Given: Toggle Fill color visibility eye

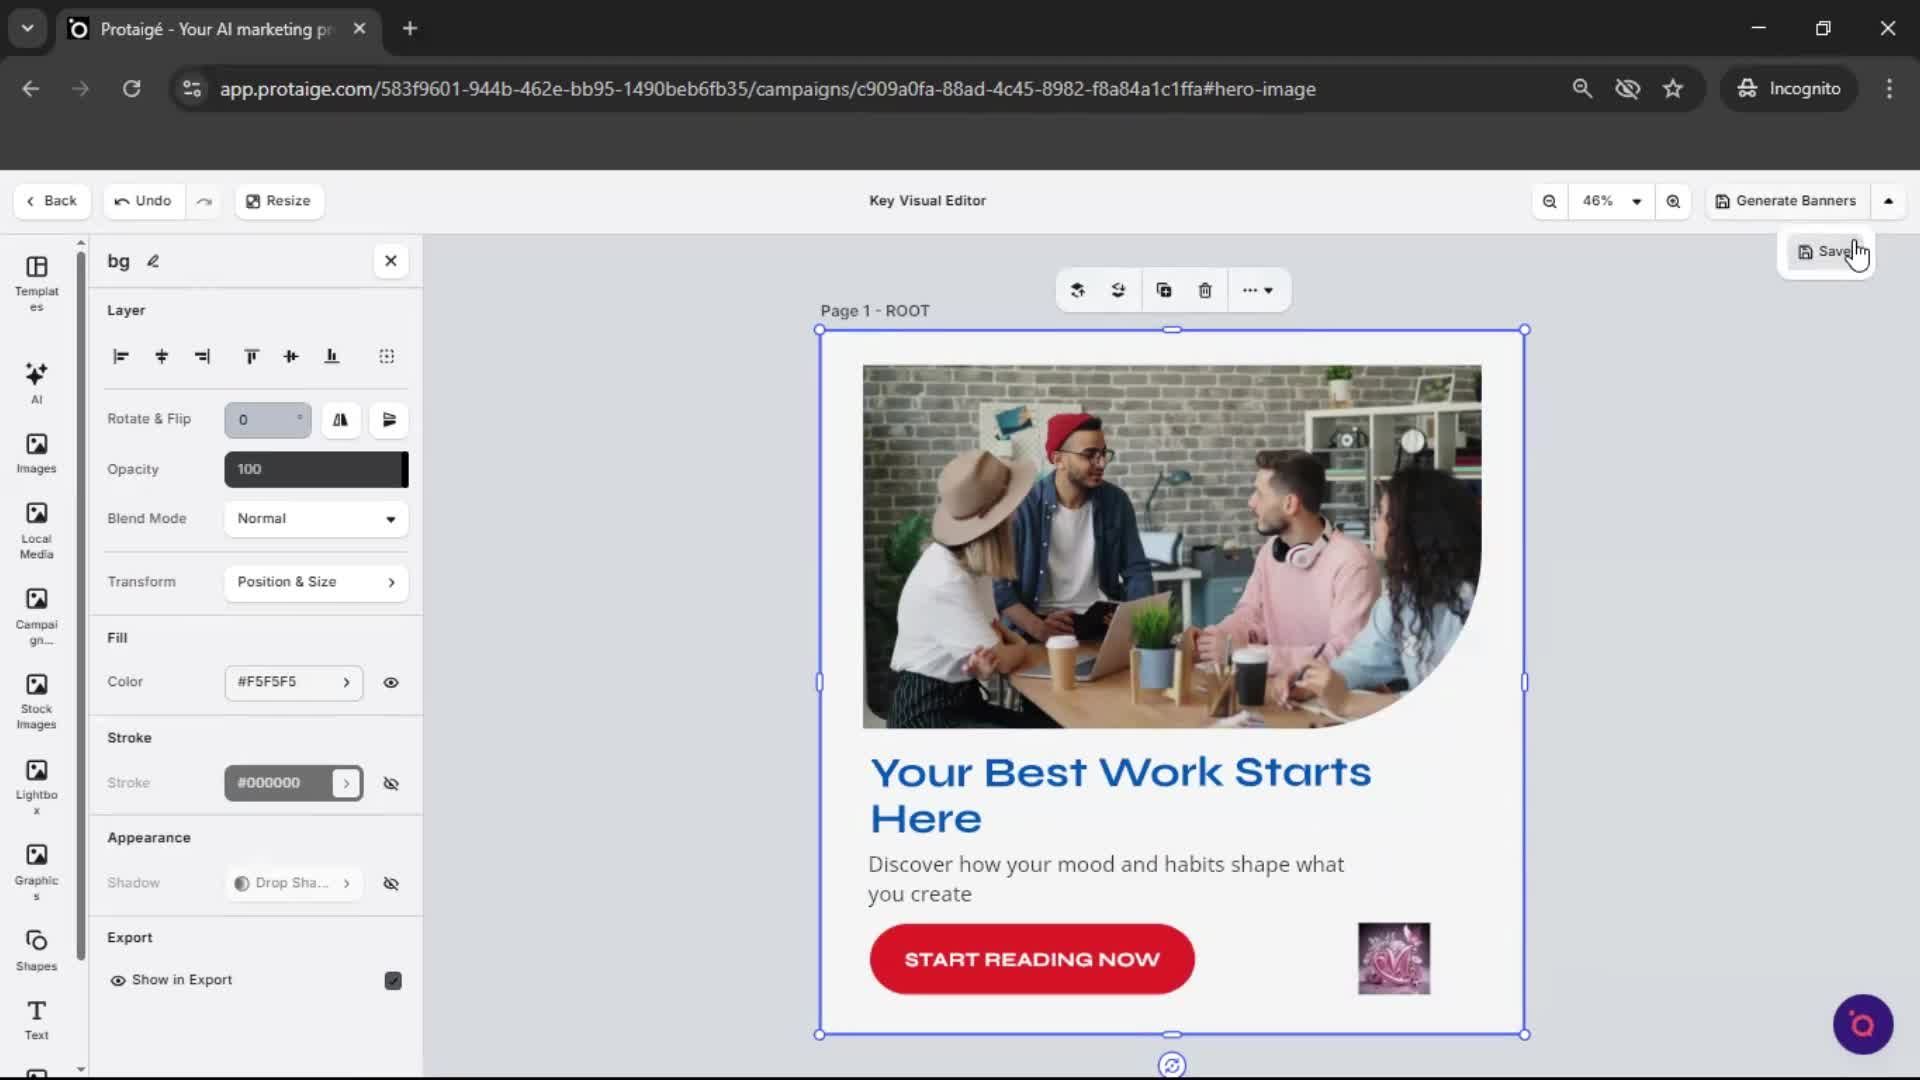Looking at the screenshot, I should pyautogui.click(x=391, y=683).
